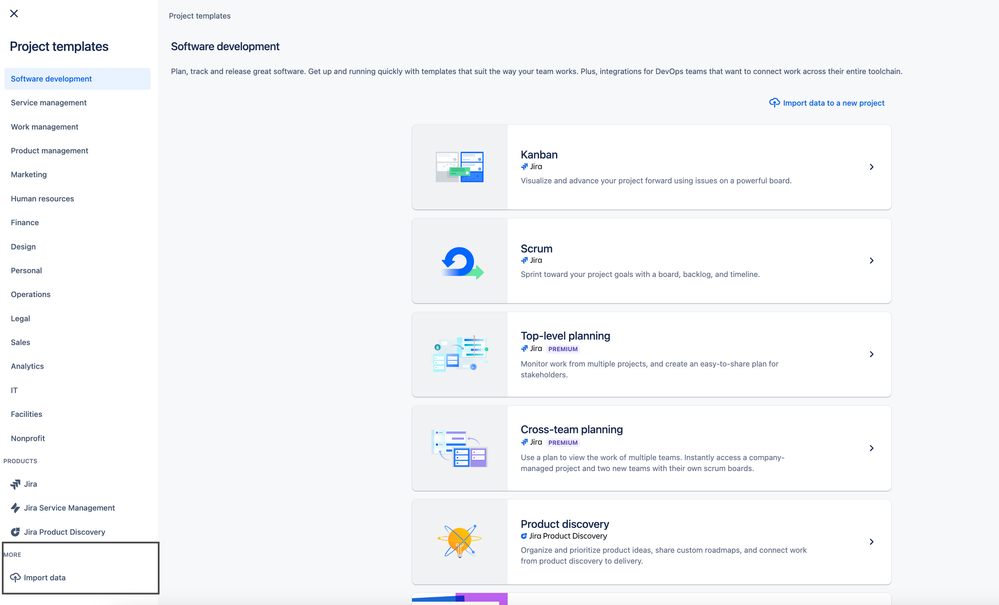This screenshot has height=605, width=999.
Task: Click Jira logo under Top-level planning title
Action: (x=531, y=348)
